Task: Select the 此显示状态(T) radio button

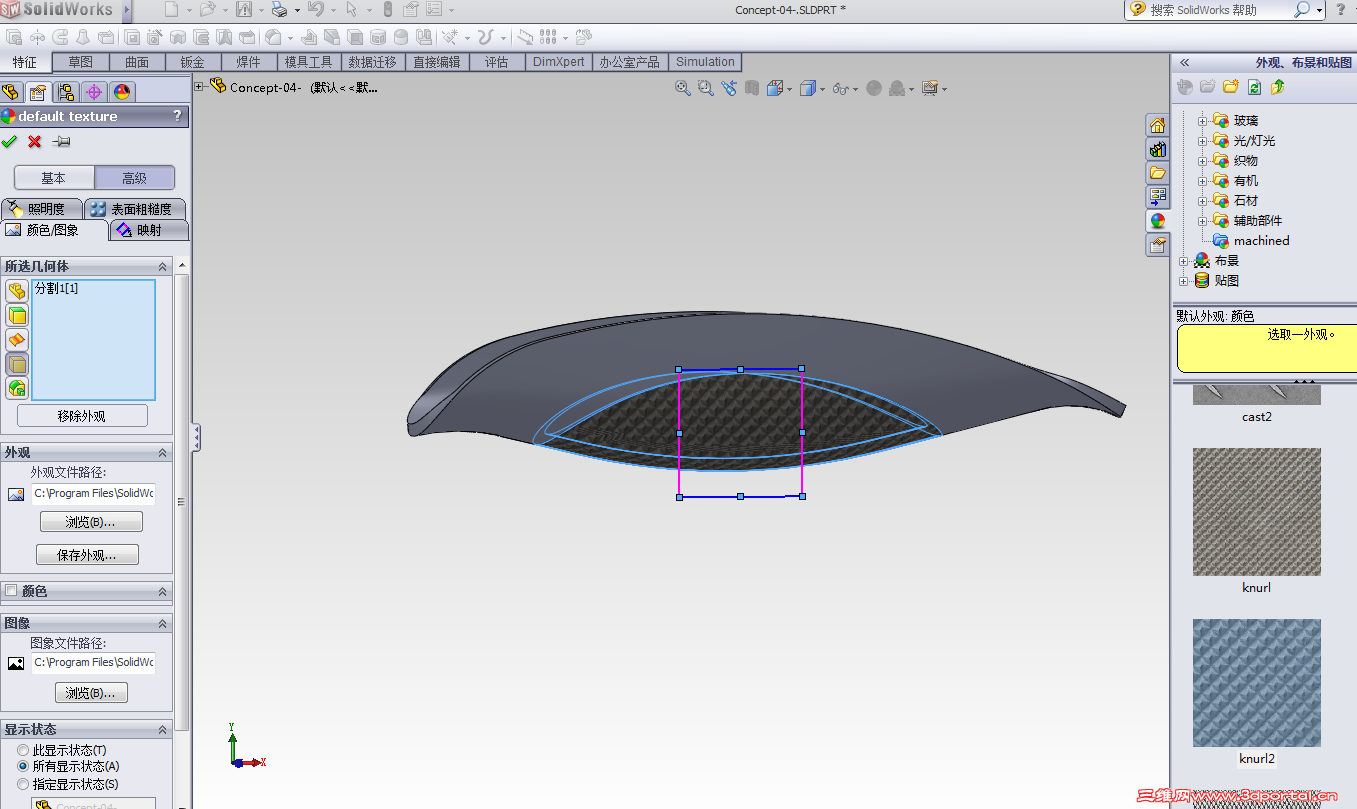Action: (x=23, y=750)
